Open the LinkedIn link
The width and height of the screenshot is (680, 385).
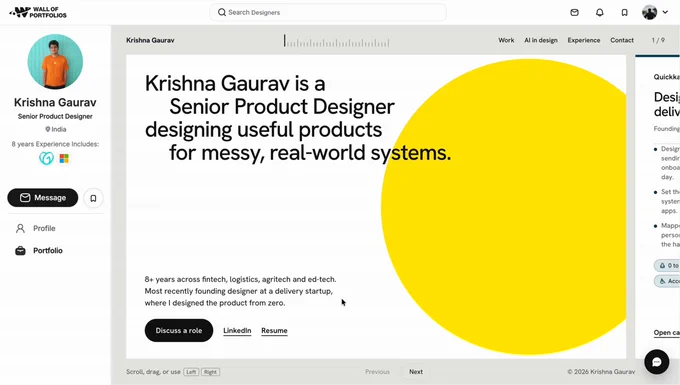(237, 330)
